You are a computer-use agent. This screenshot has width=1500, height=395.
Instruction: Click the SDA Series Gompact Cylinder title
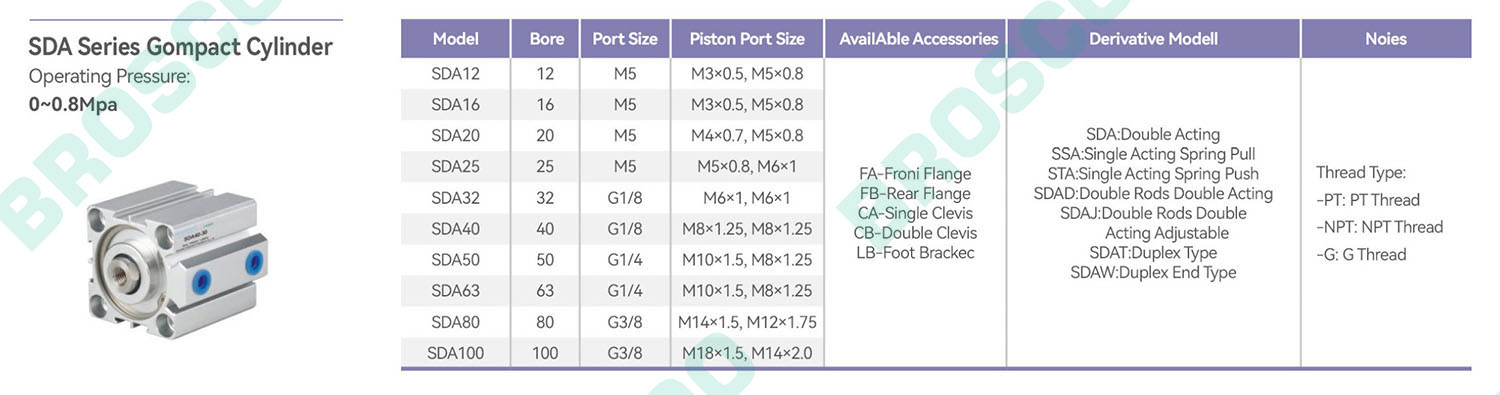(x=180, y=47)
